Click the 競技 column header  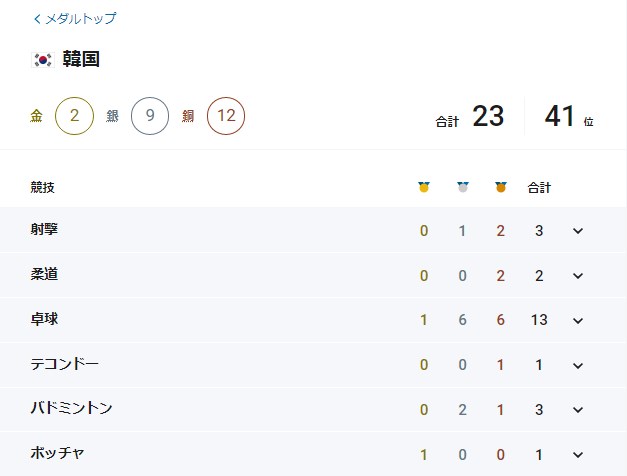[44, 187]
